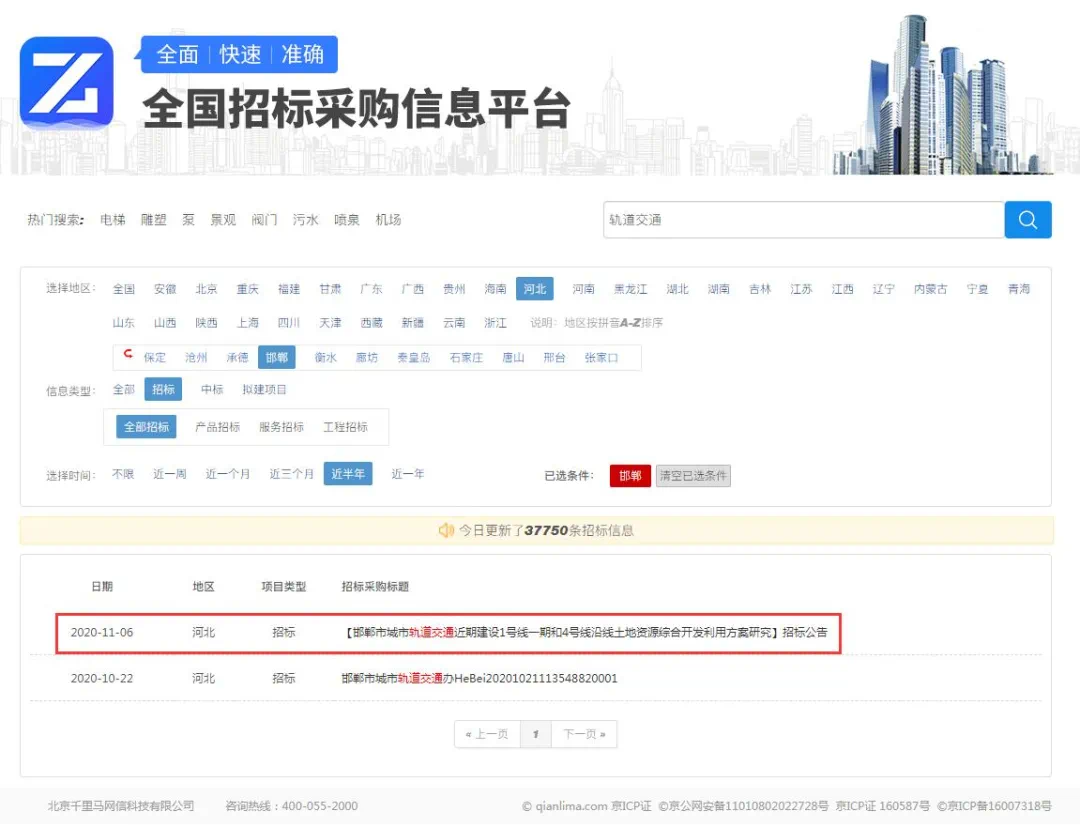Remove the red 邯郸 selected condition tag
1080x827 pixels.
[630, 476]
